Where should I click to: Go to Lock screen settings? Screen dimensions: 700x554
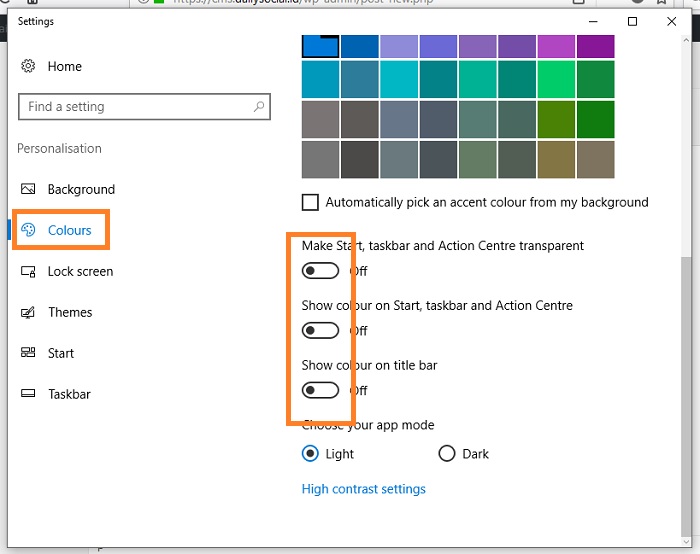[x=80, y=271]
